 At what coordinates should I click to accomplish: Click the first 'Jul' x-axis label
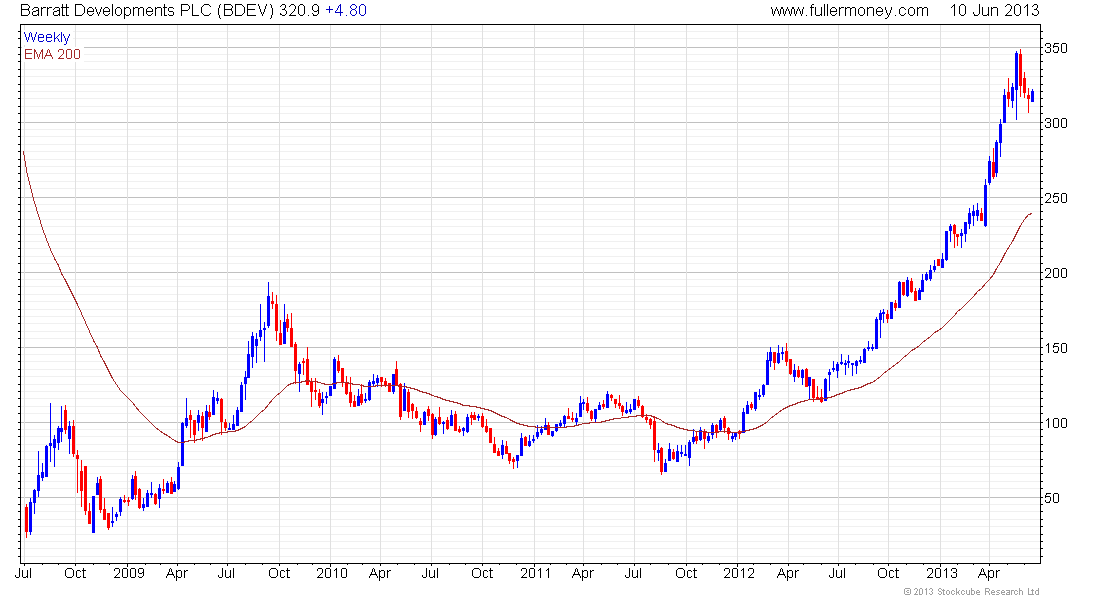coord(23,573)
